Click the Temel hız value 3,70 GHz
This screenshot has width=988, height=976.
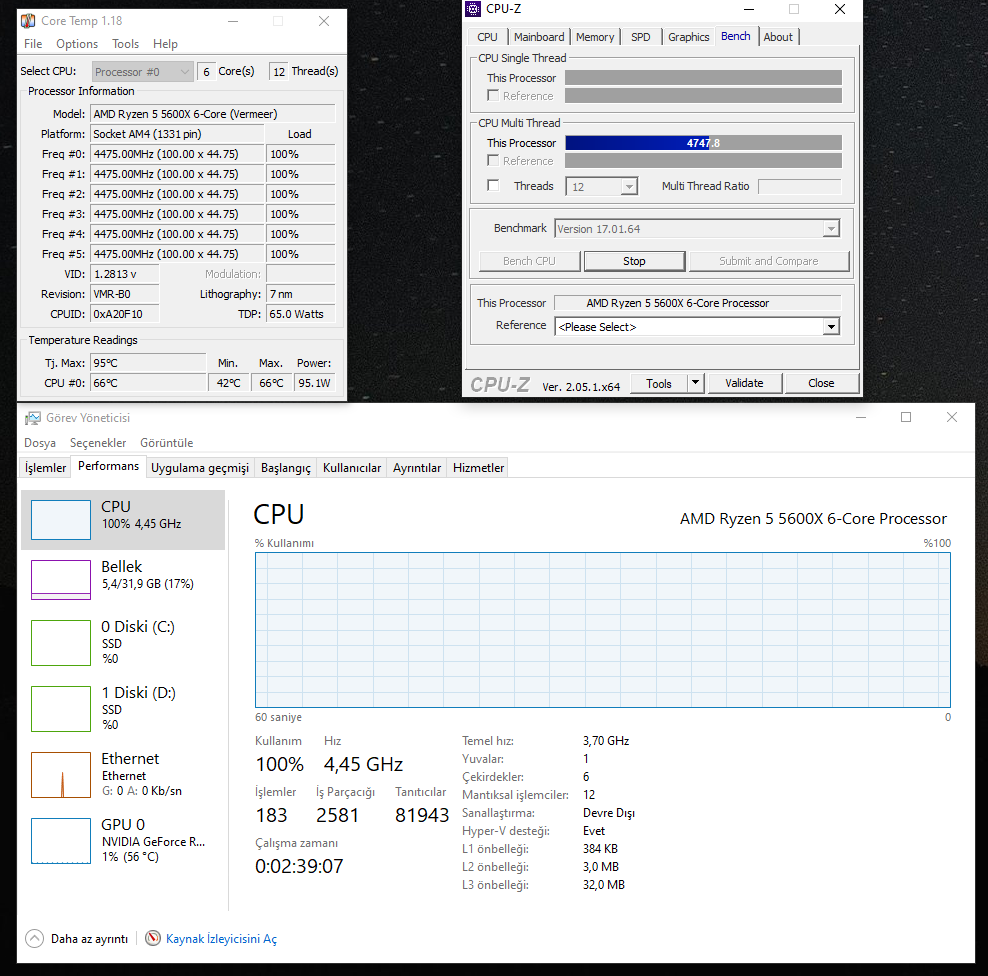click(x=606, y=740)
